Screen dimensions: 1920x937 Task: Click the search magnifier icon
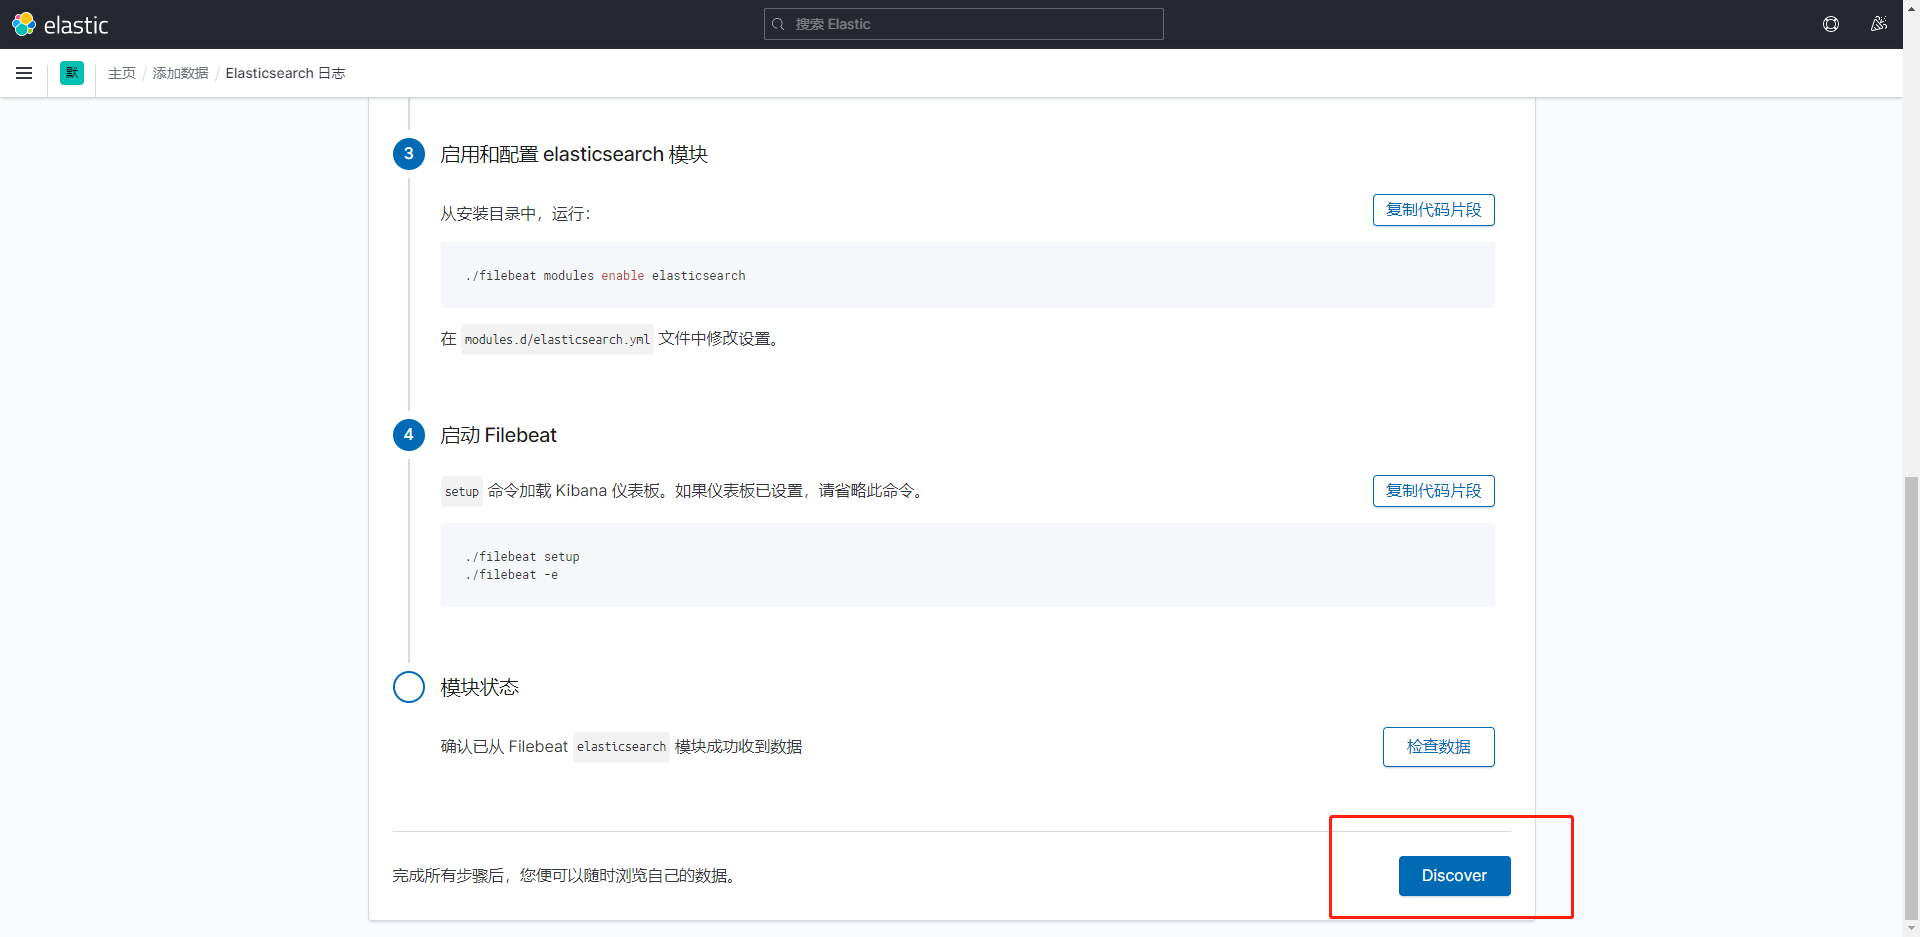pos(778,24)
